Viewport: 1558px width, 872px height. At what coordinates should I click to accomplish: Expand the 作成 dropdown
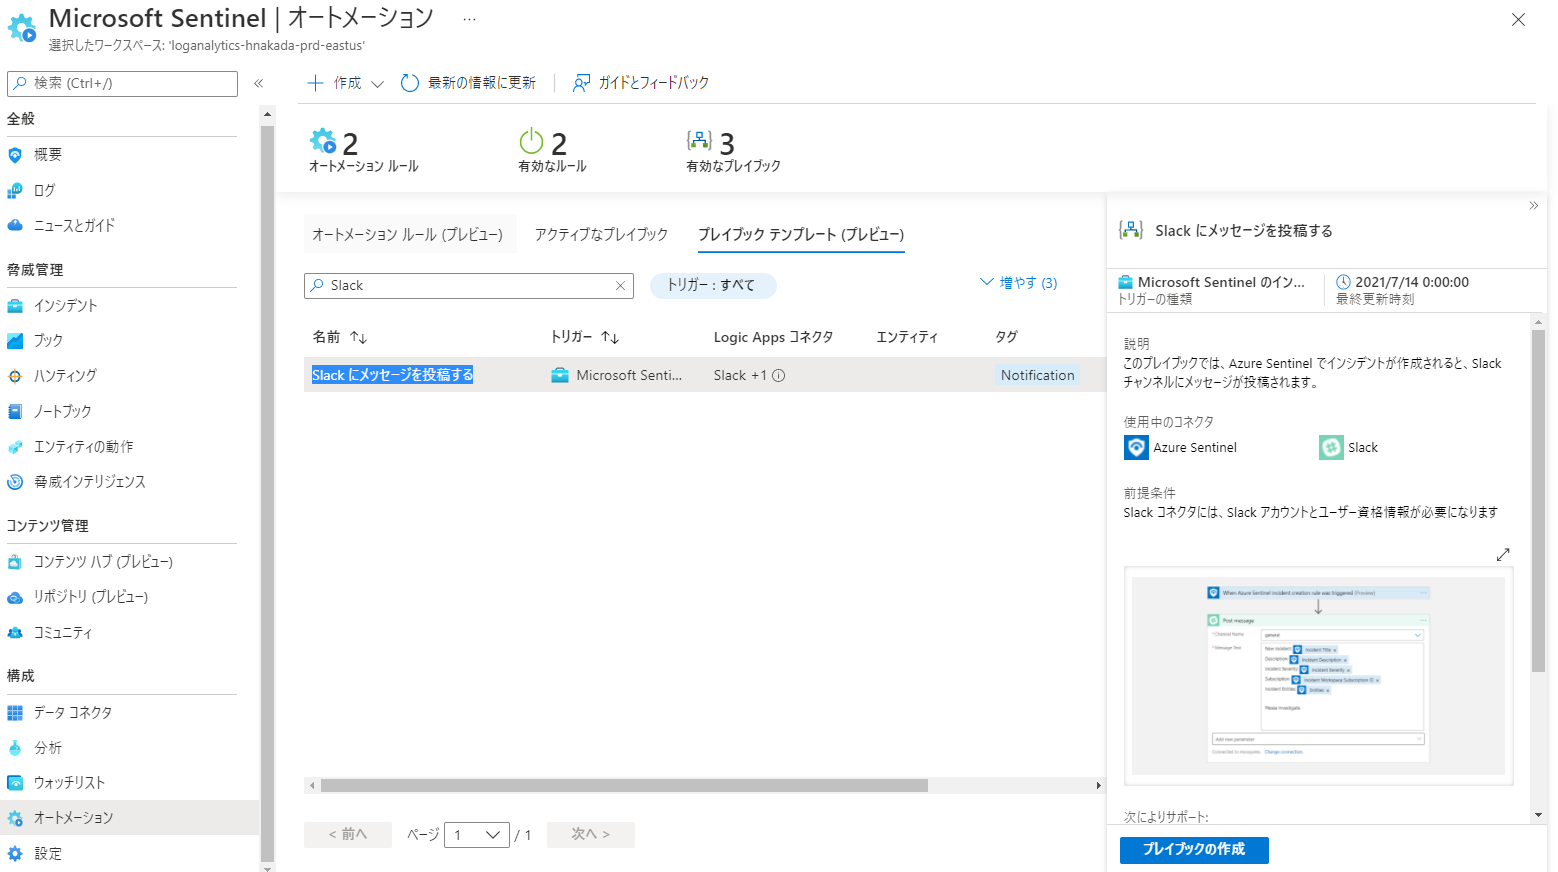pyautogui.click(x=345, y=83)
